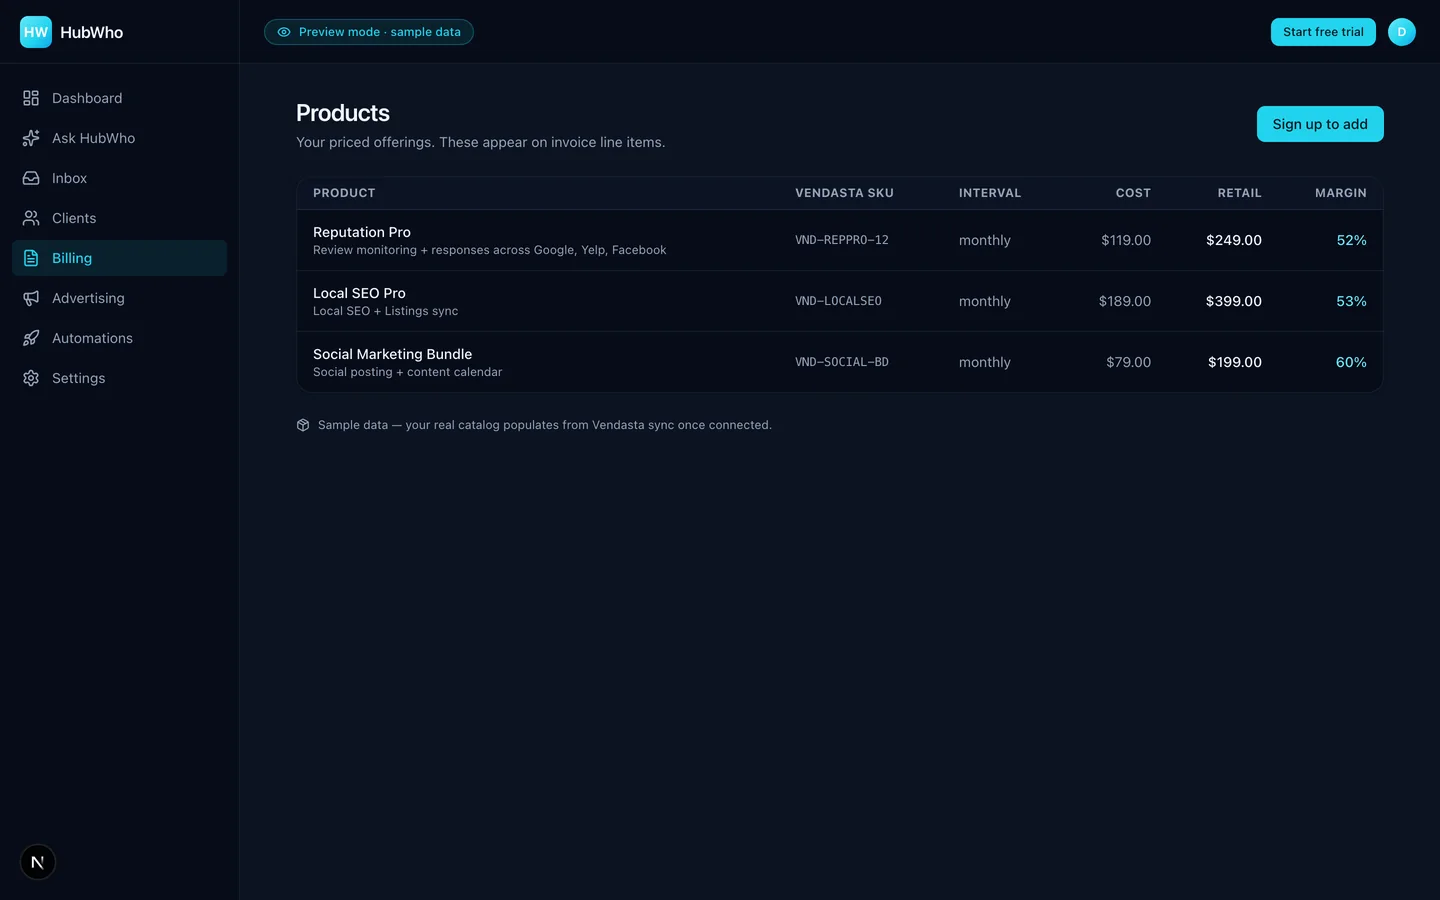Open Clients in the sidebar

tap(120, 218)
